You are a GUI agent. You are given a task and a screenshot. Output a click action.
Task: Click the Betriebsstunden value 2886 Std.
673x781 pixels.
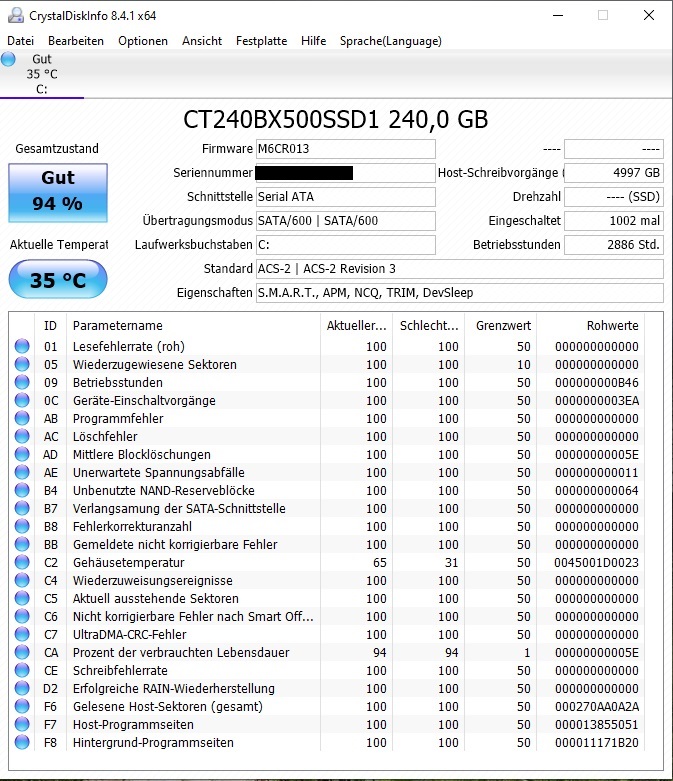[614, 245]
